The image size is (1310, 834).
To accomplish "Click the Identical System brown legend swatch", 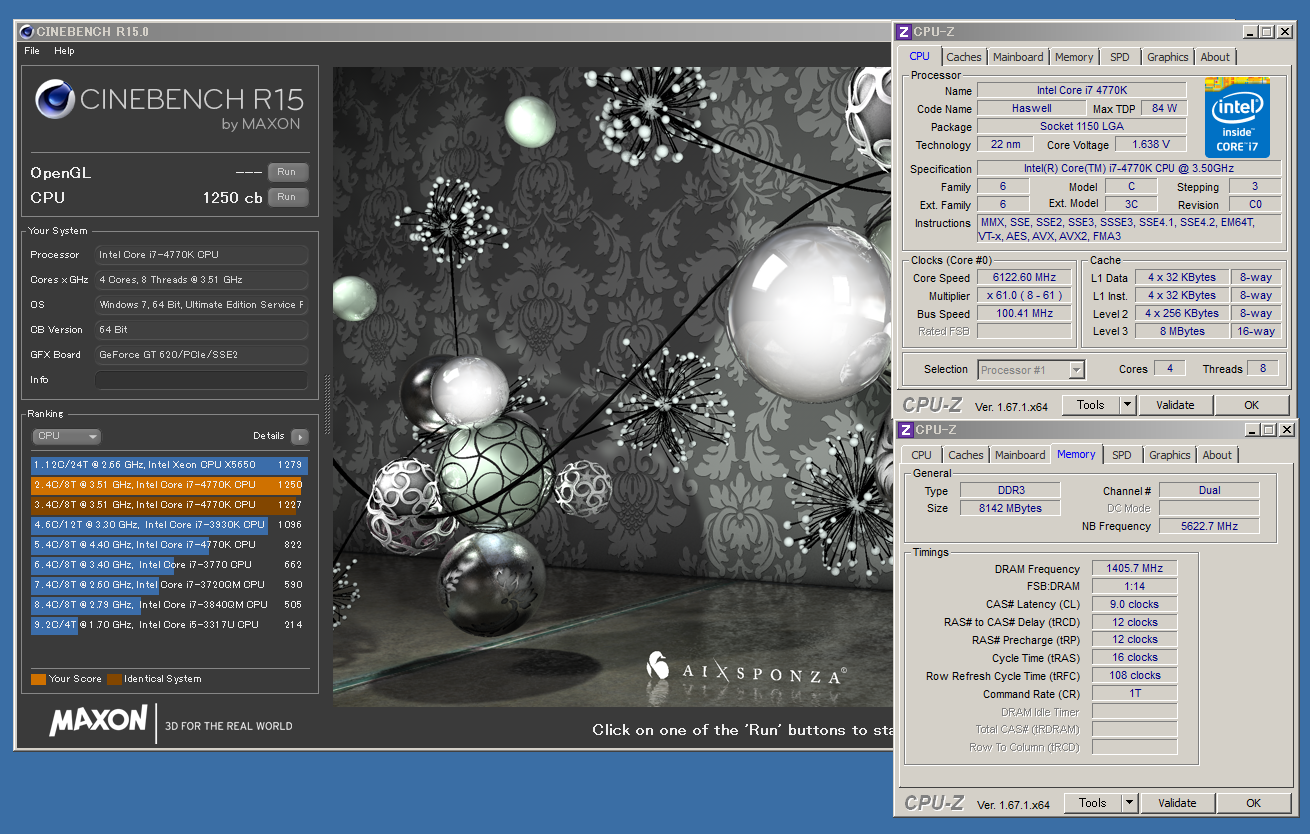I will [x=114, y=679].
